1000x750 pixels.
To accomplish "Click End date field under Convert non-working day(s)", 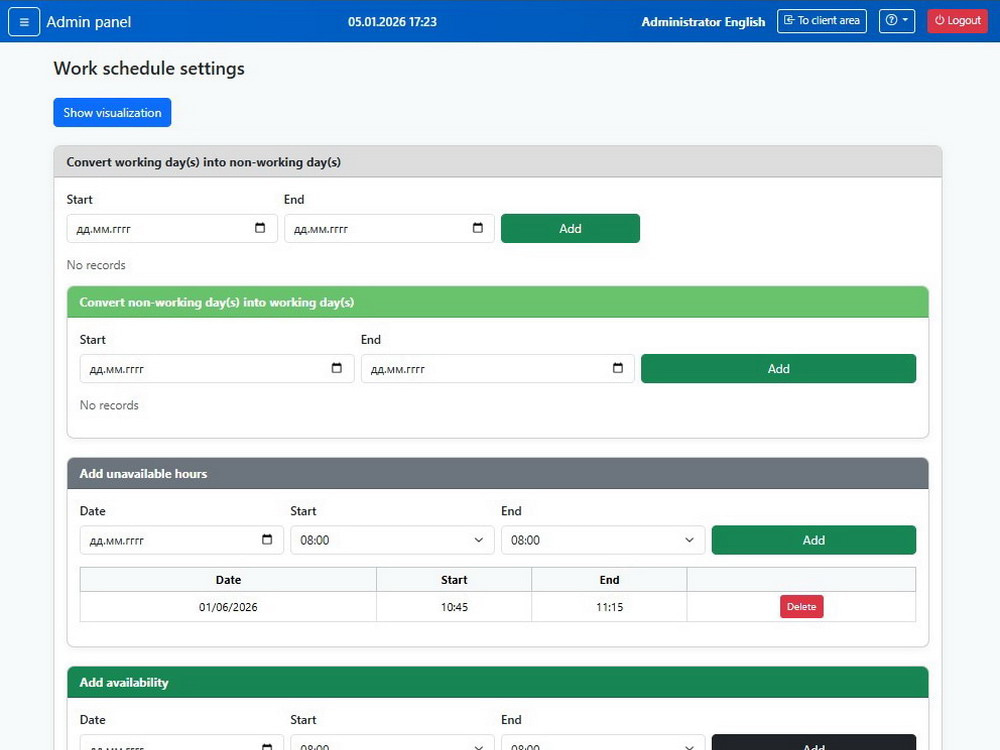I will (497, 369).
